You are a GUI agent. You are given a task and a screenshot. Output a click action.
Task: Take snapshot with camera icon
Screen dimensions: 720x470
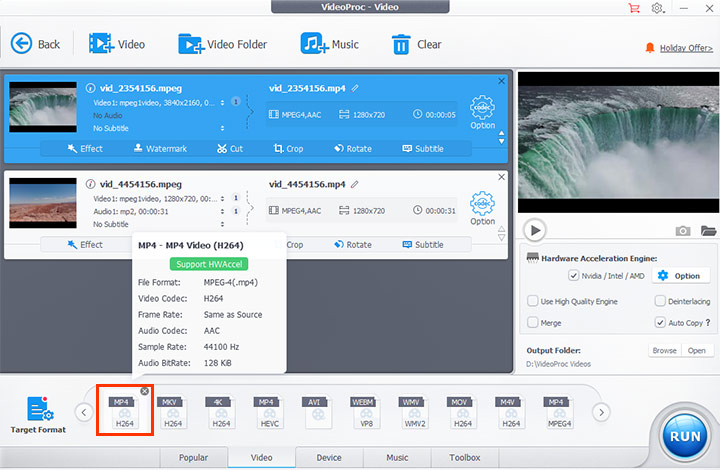tap(683, 231)
